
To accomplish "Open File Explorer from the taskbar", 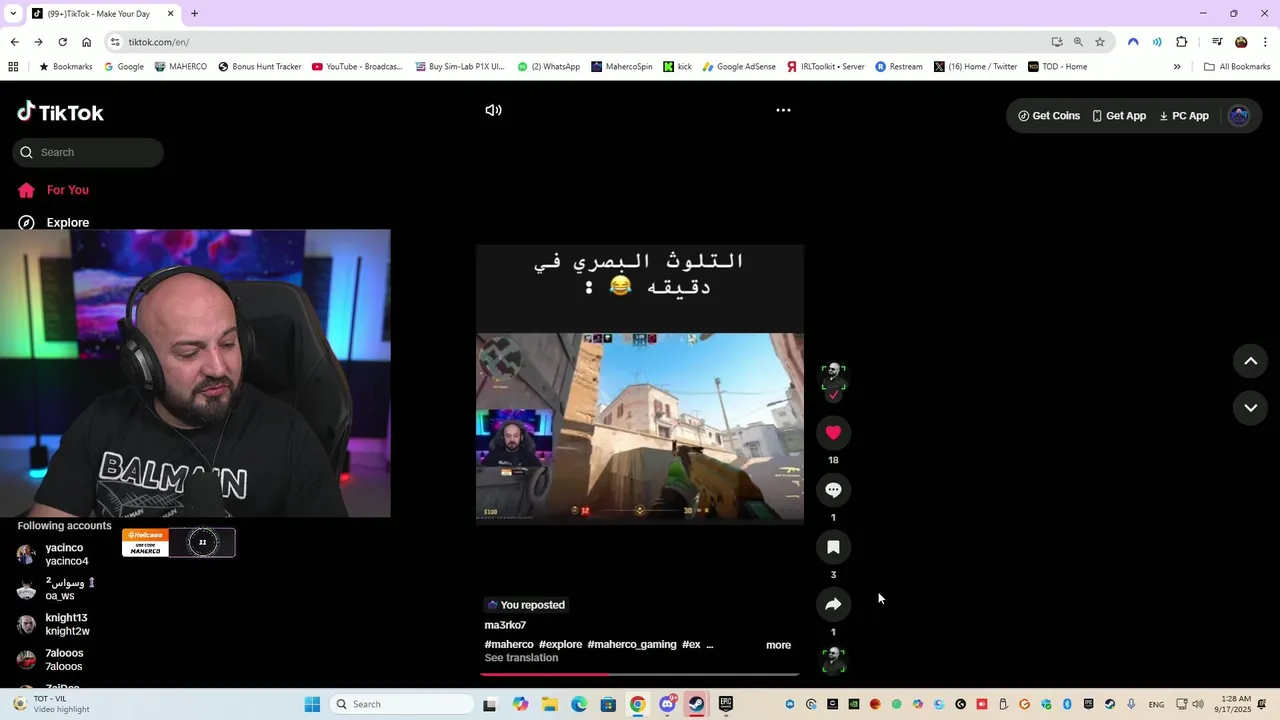I will coord(550,704).
